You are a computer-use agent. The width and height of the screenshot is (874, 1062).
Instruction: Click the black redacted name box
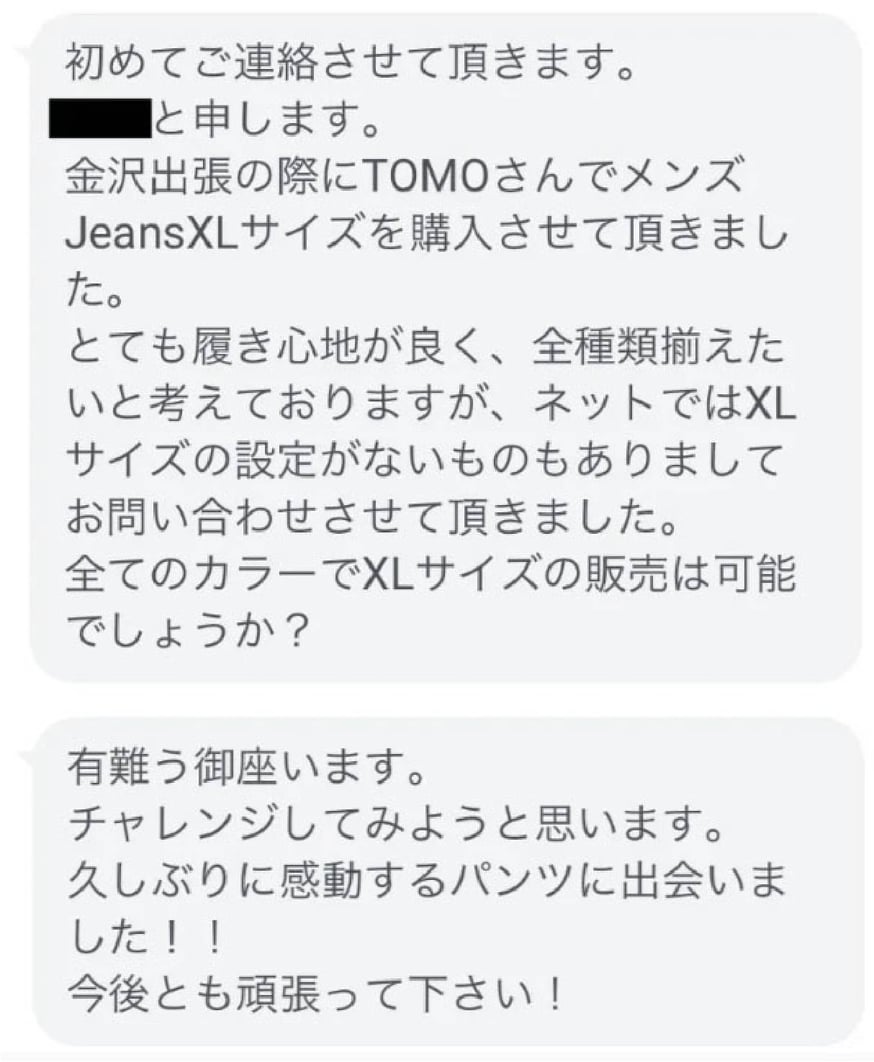click(x=100, y=119)
